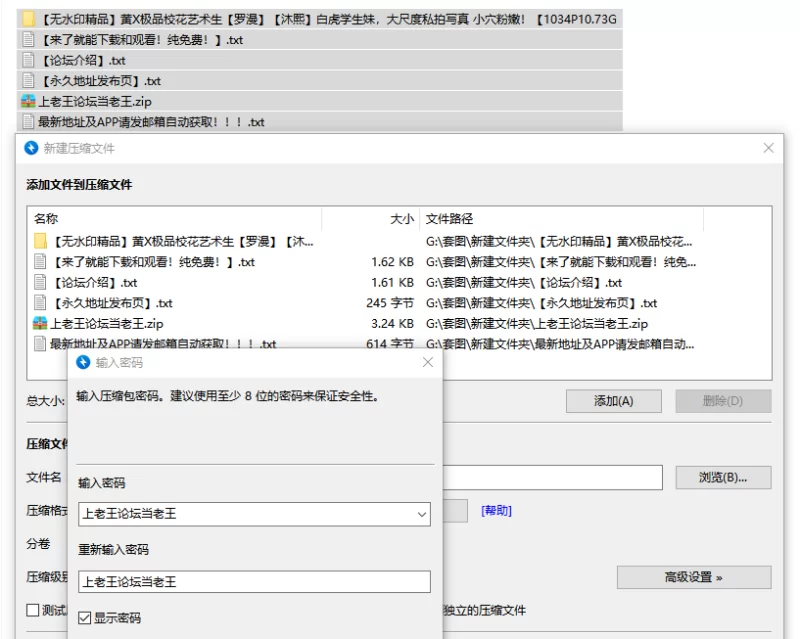Viewport: 800px width, 639px height.
Task: Click the 重新输入密码 text field
Action: click(254, 582)
